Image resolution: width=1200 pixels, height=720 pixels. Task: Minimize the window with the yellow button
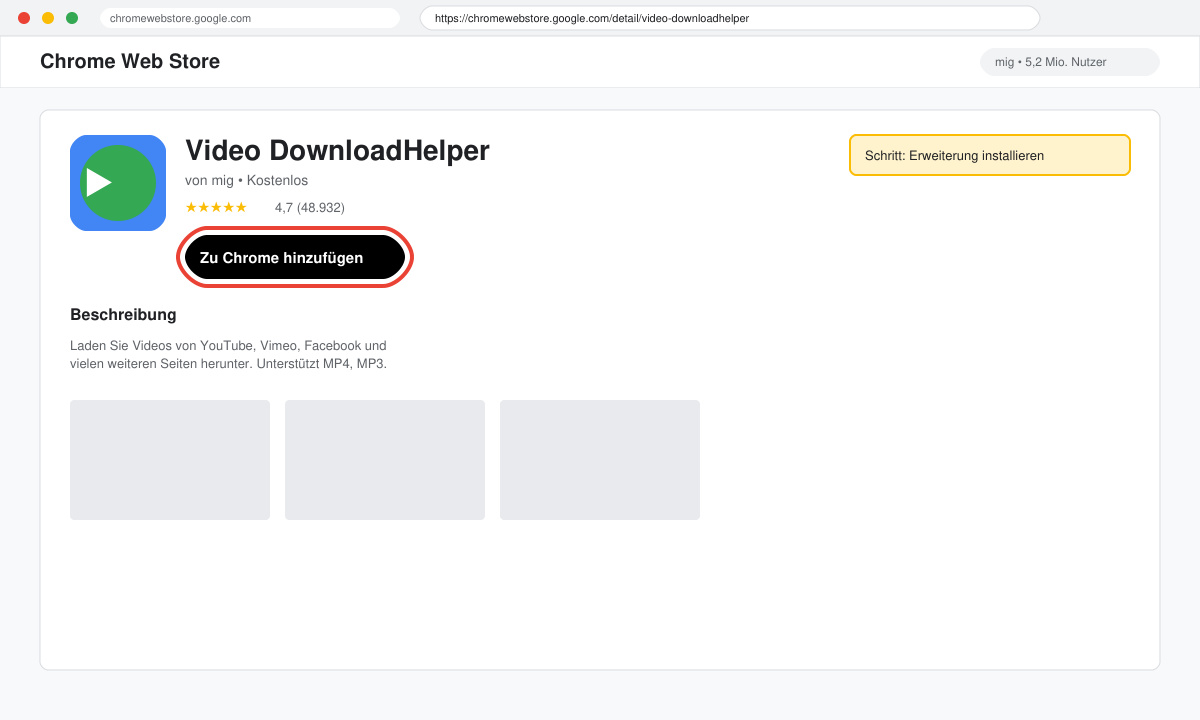tap(48, 18)
